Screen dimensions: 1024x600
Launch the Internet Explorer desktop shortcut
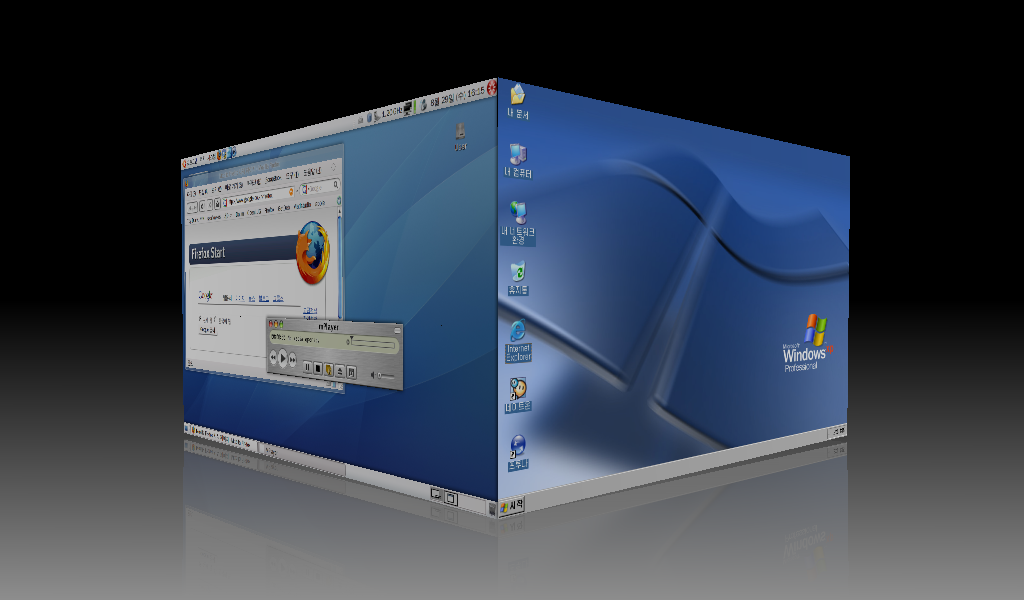pyautogui.click(x=519, y=341)
